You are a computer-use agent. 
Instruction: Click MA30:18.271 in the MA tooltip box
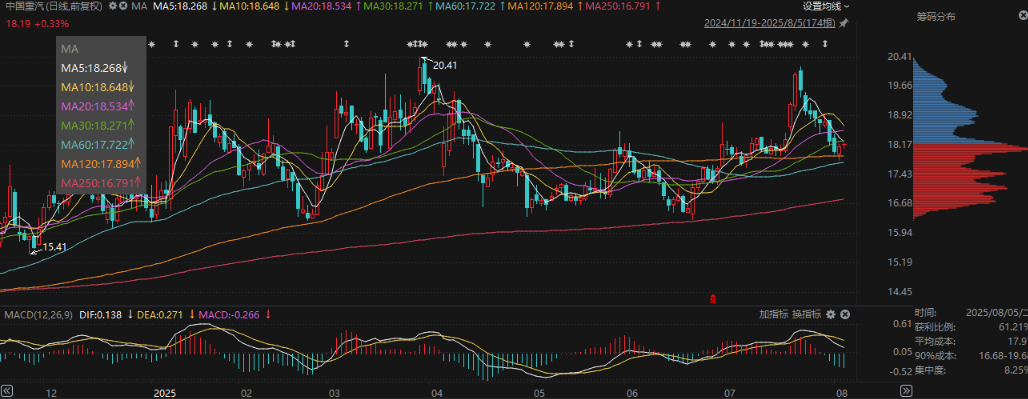click(x=98, y=125)
